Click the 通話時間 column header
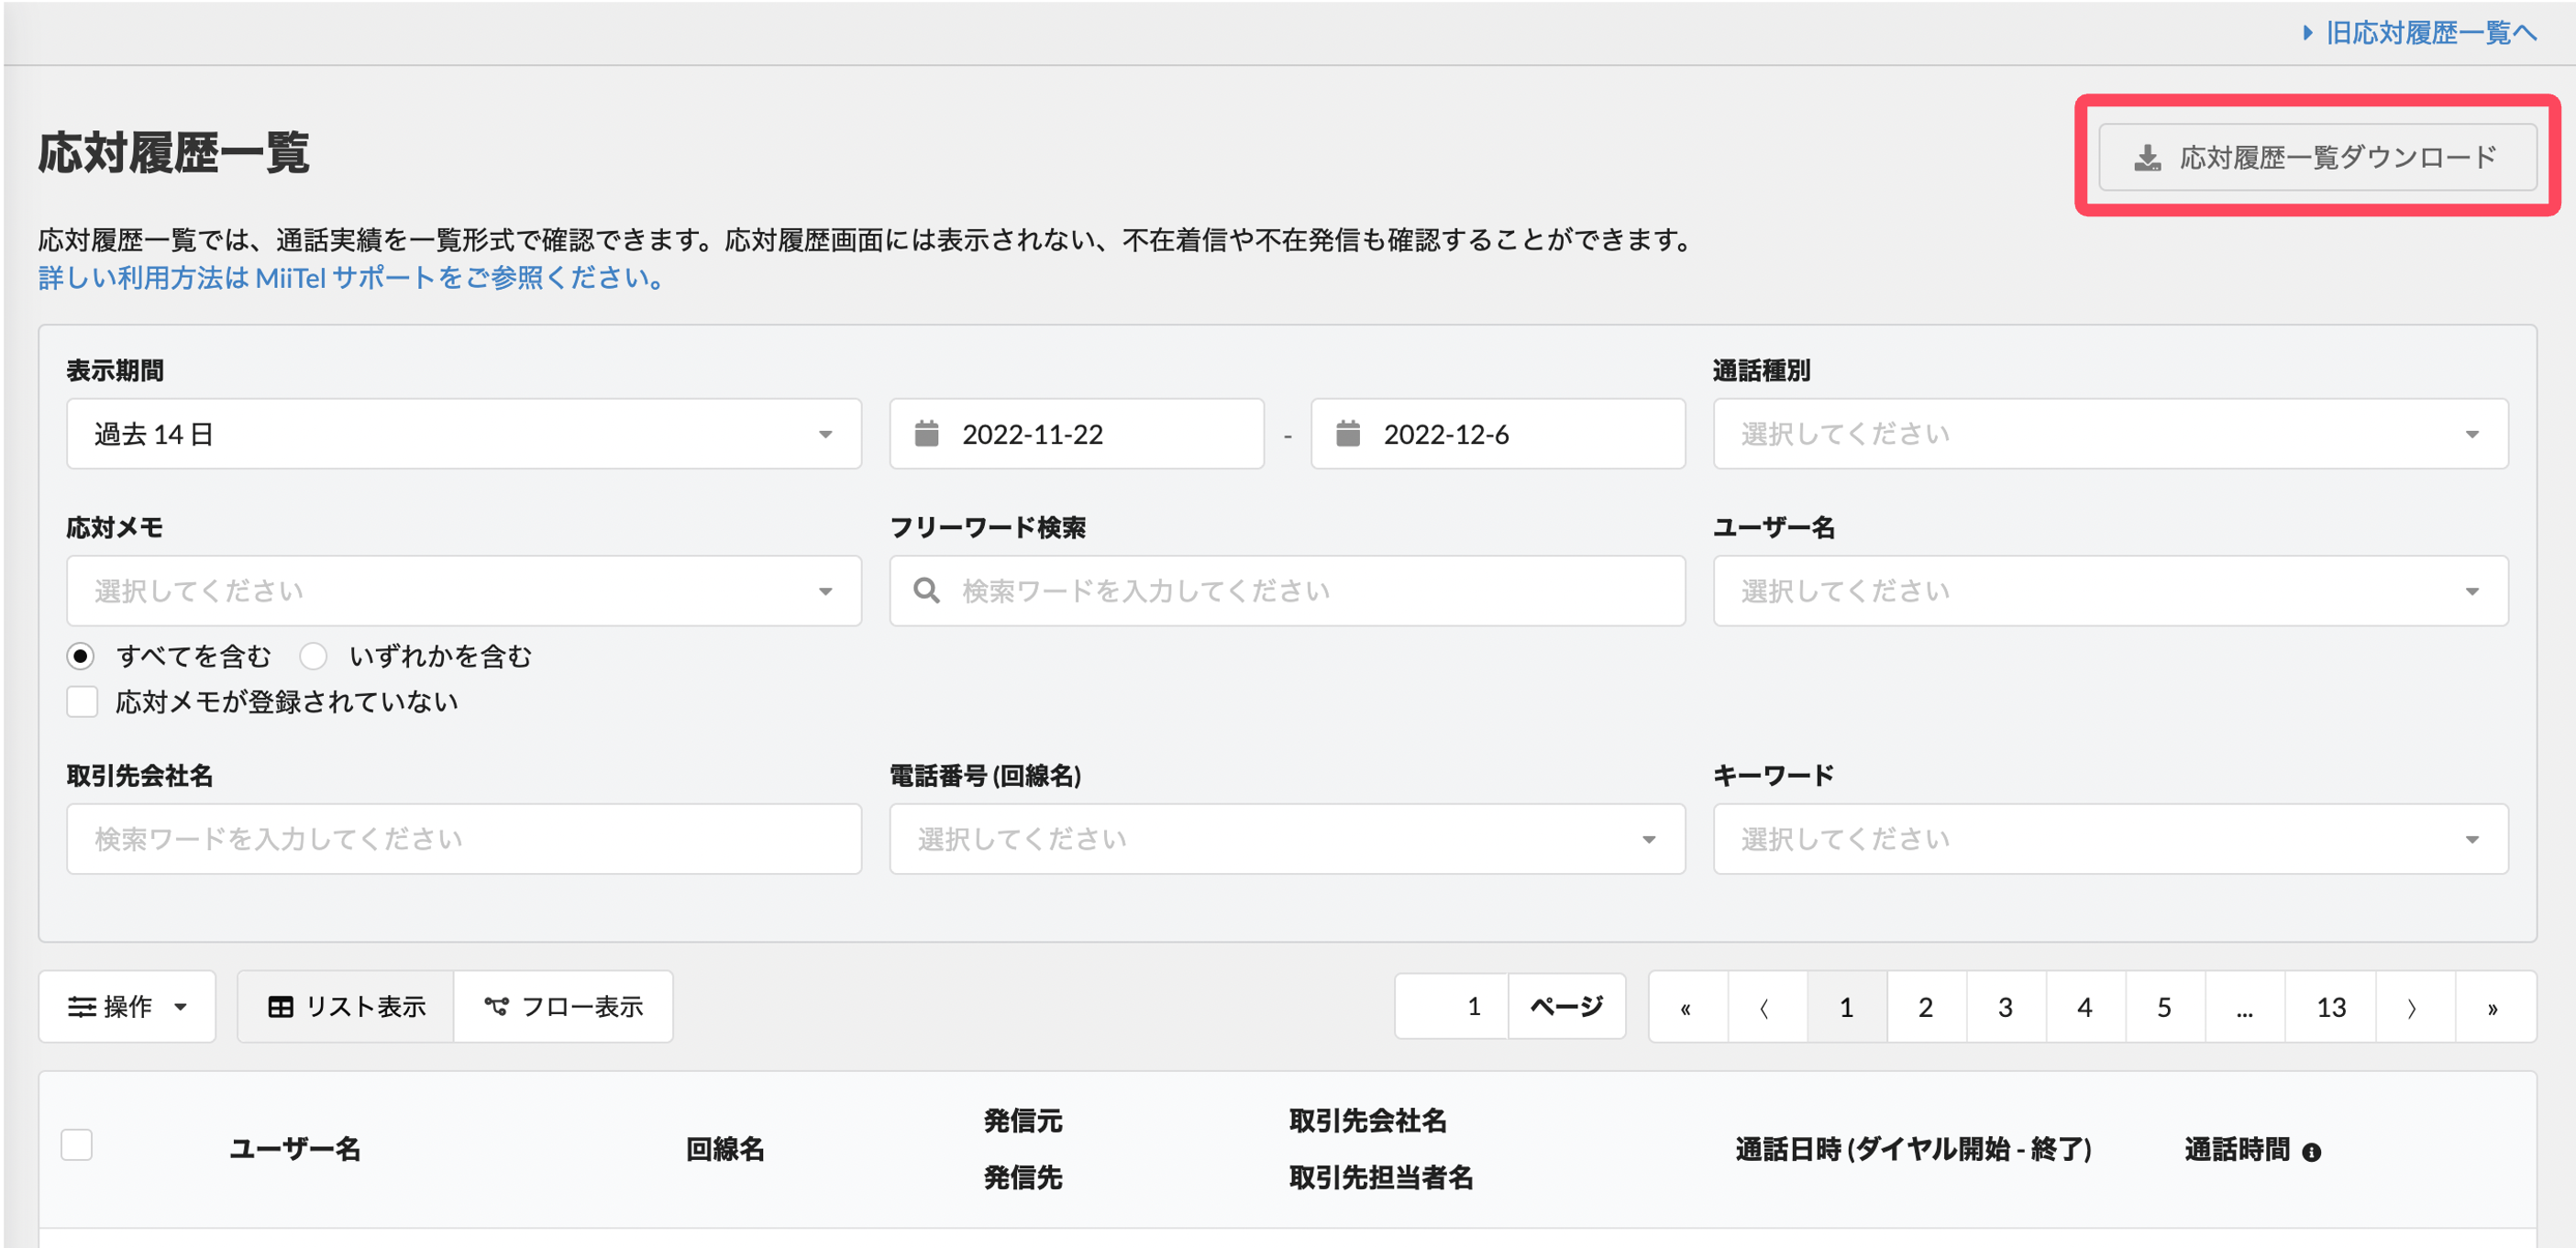The width and height of the screenshot is (2576, 1248). click(x=2237, y=1149)
